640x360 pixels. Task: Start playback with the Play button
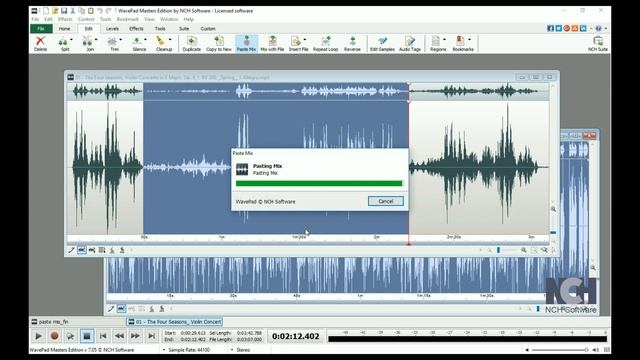pos(38,336)
